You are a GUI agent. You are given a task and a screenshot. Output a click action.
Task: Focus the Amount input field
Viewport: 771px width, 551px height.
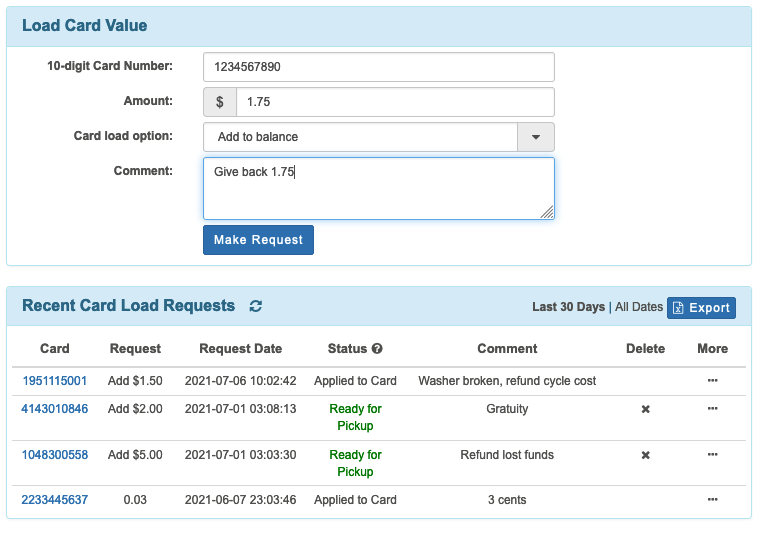[394, 102]
